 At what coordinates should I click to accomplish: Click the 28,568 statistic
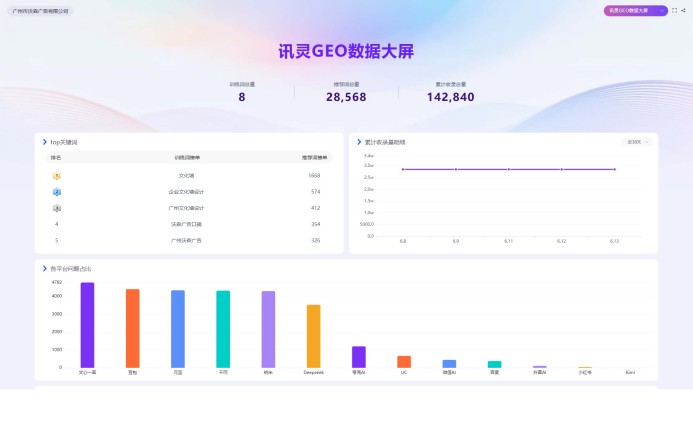pyautogui.click(x=346, y=97)
